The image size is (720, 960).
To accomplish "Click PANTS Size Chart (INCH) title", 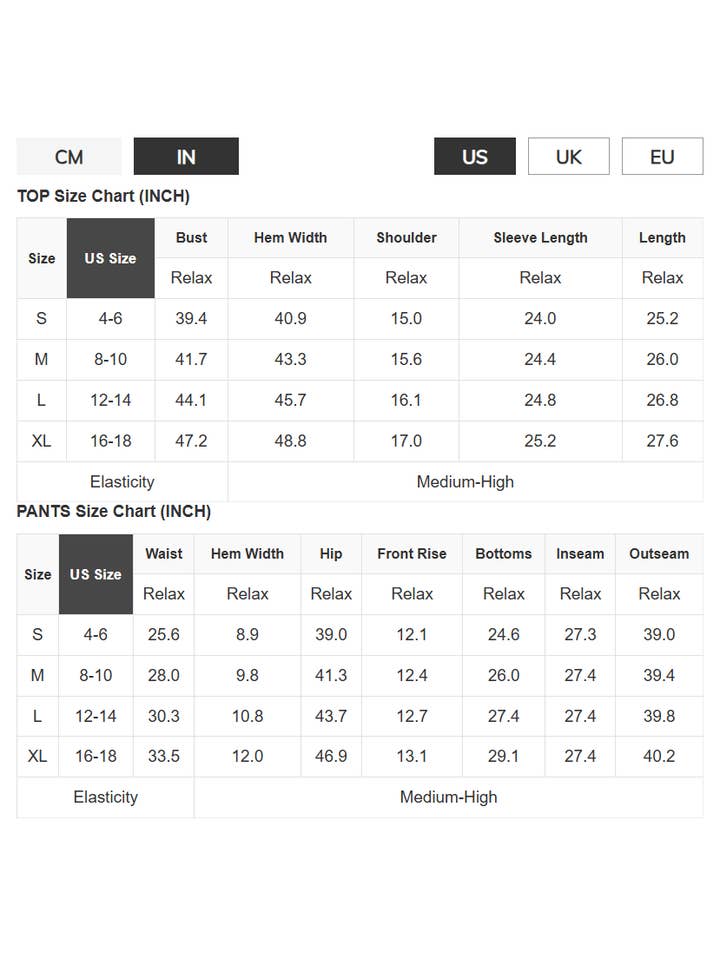I will [x=114, y=512].
